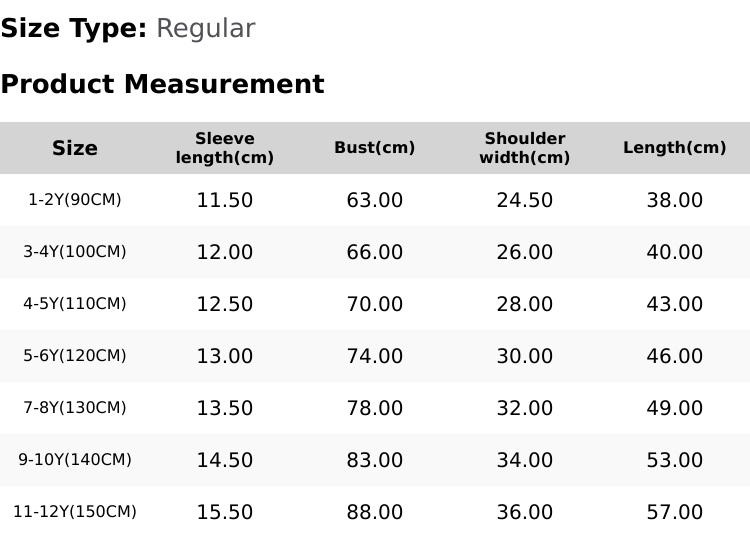Click the 63.00 bust value cell
750x538 pixels.
[x=375, y=200]
